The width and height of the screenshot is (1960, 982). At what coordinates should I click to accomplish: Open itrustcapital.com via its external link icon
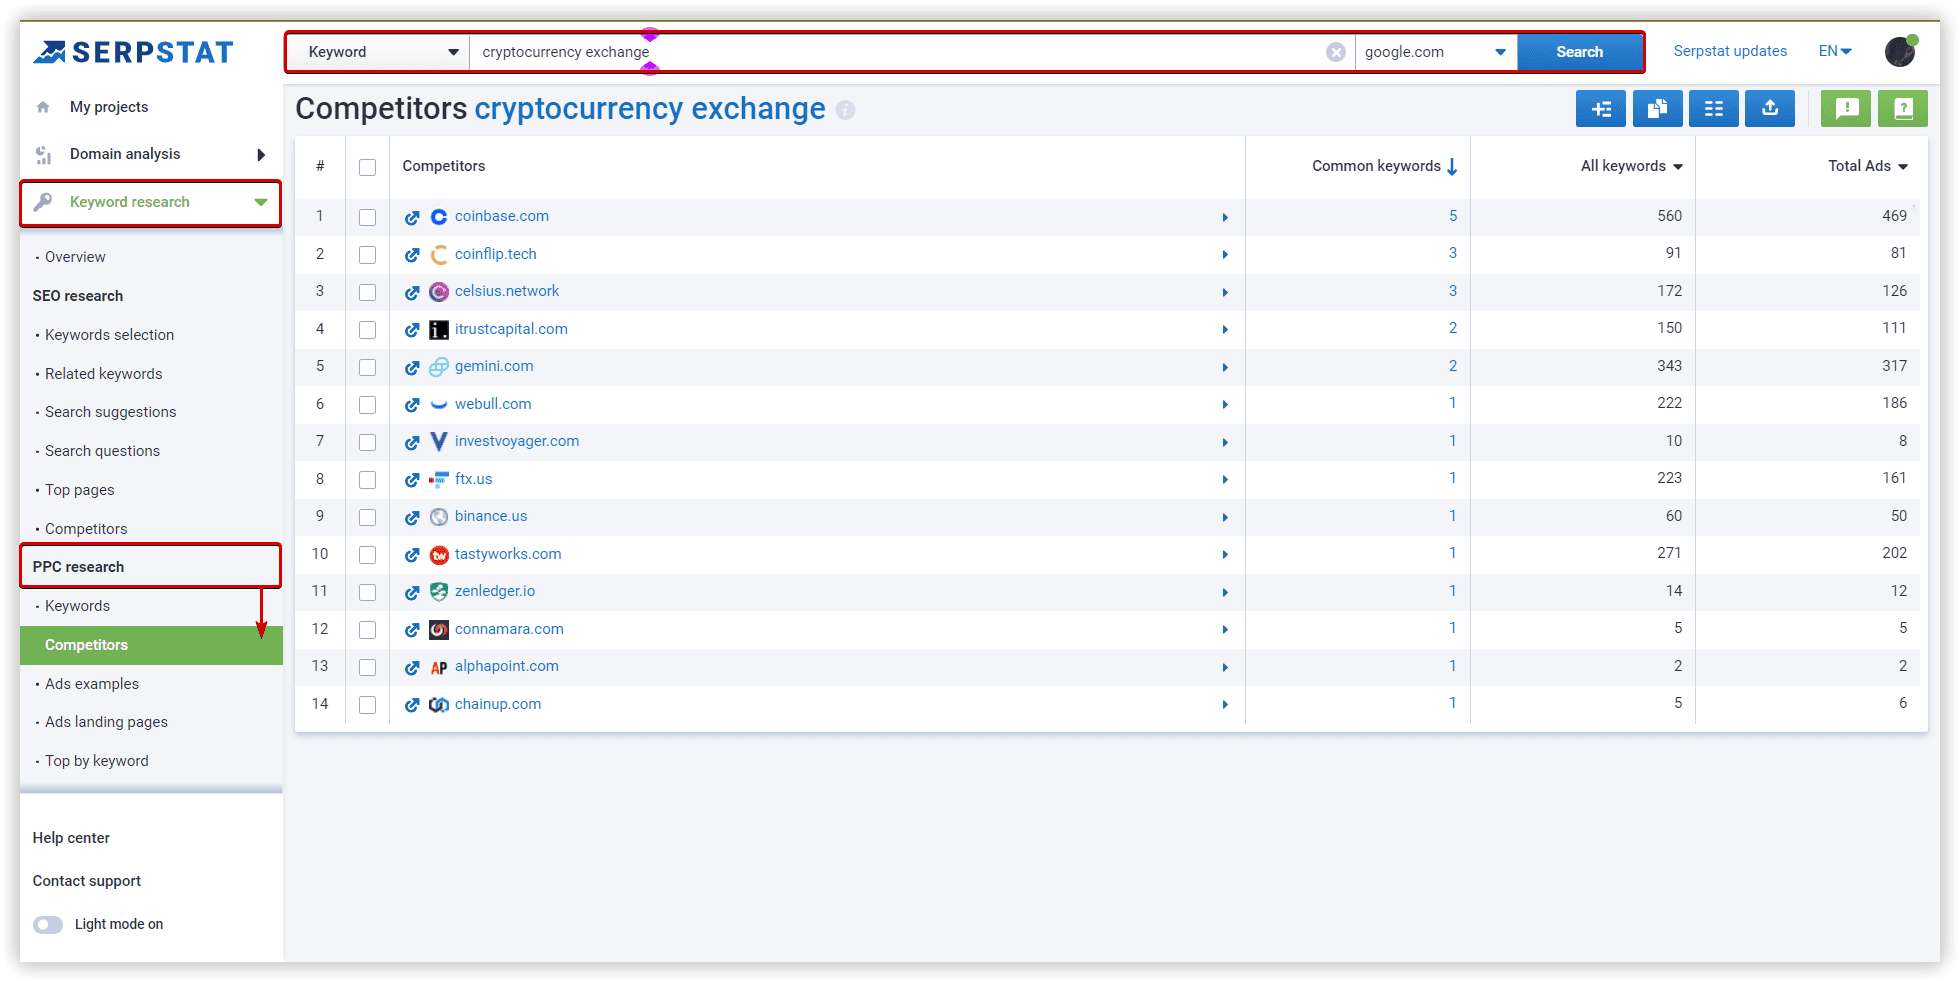click(412, 330)
